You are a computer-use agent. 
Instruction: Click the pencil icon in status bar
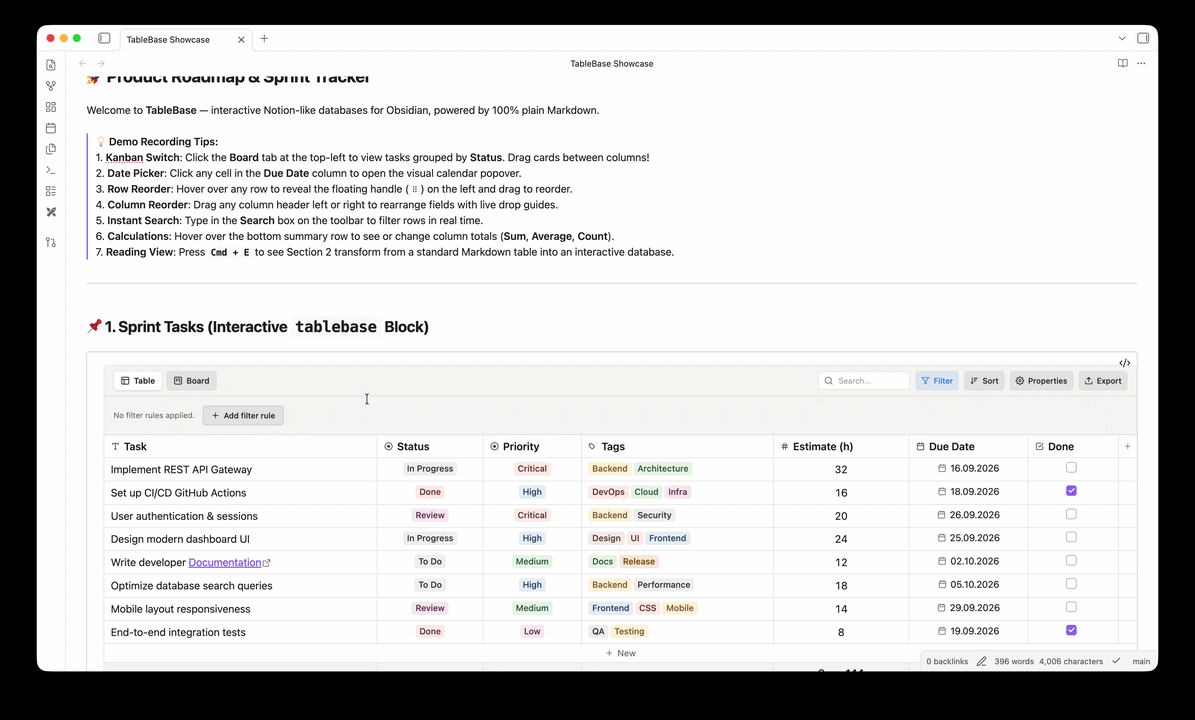point(982,661)
